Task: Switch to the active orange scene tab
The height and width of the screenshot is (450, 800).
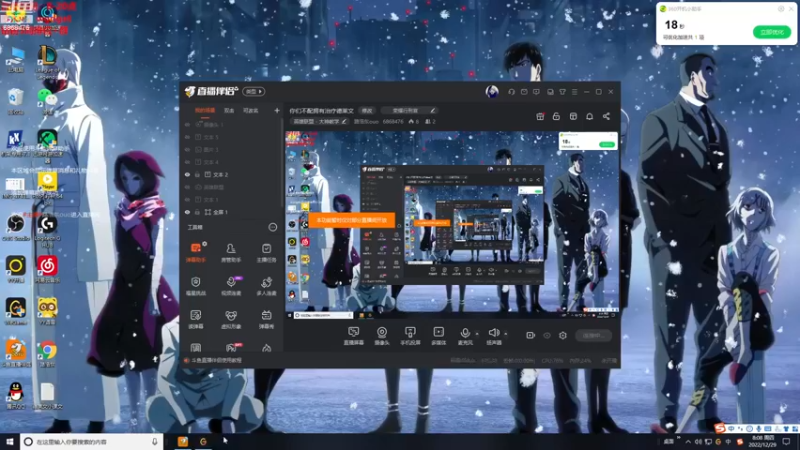Action: (x=205, y=110)
